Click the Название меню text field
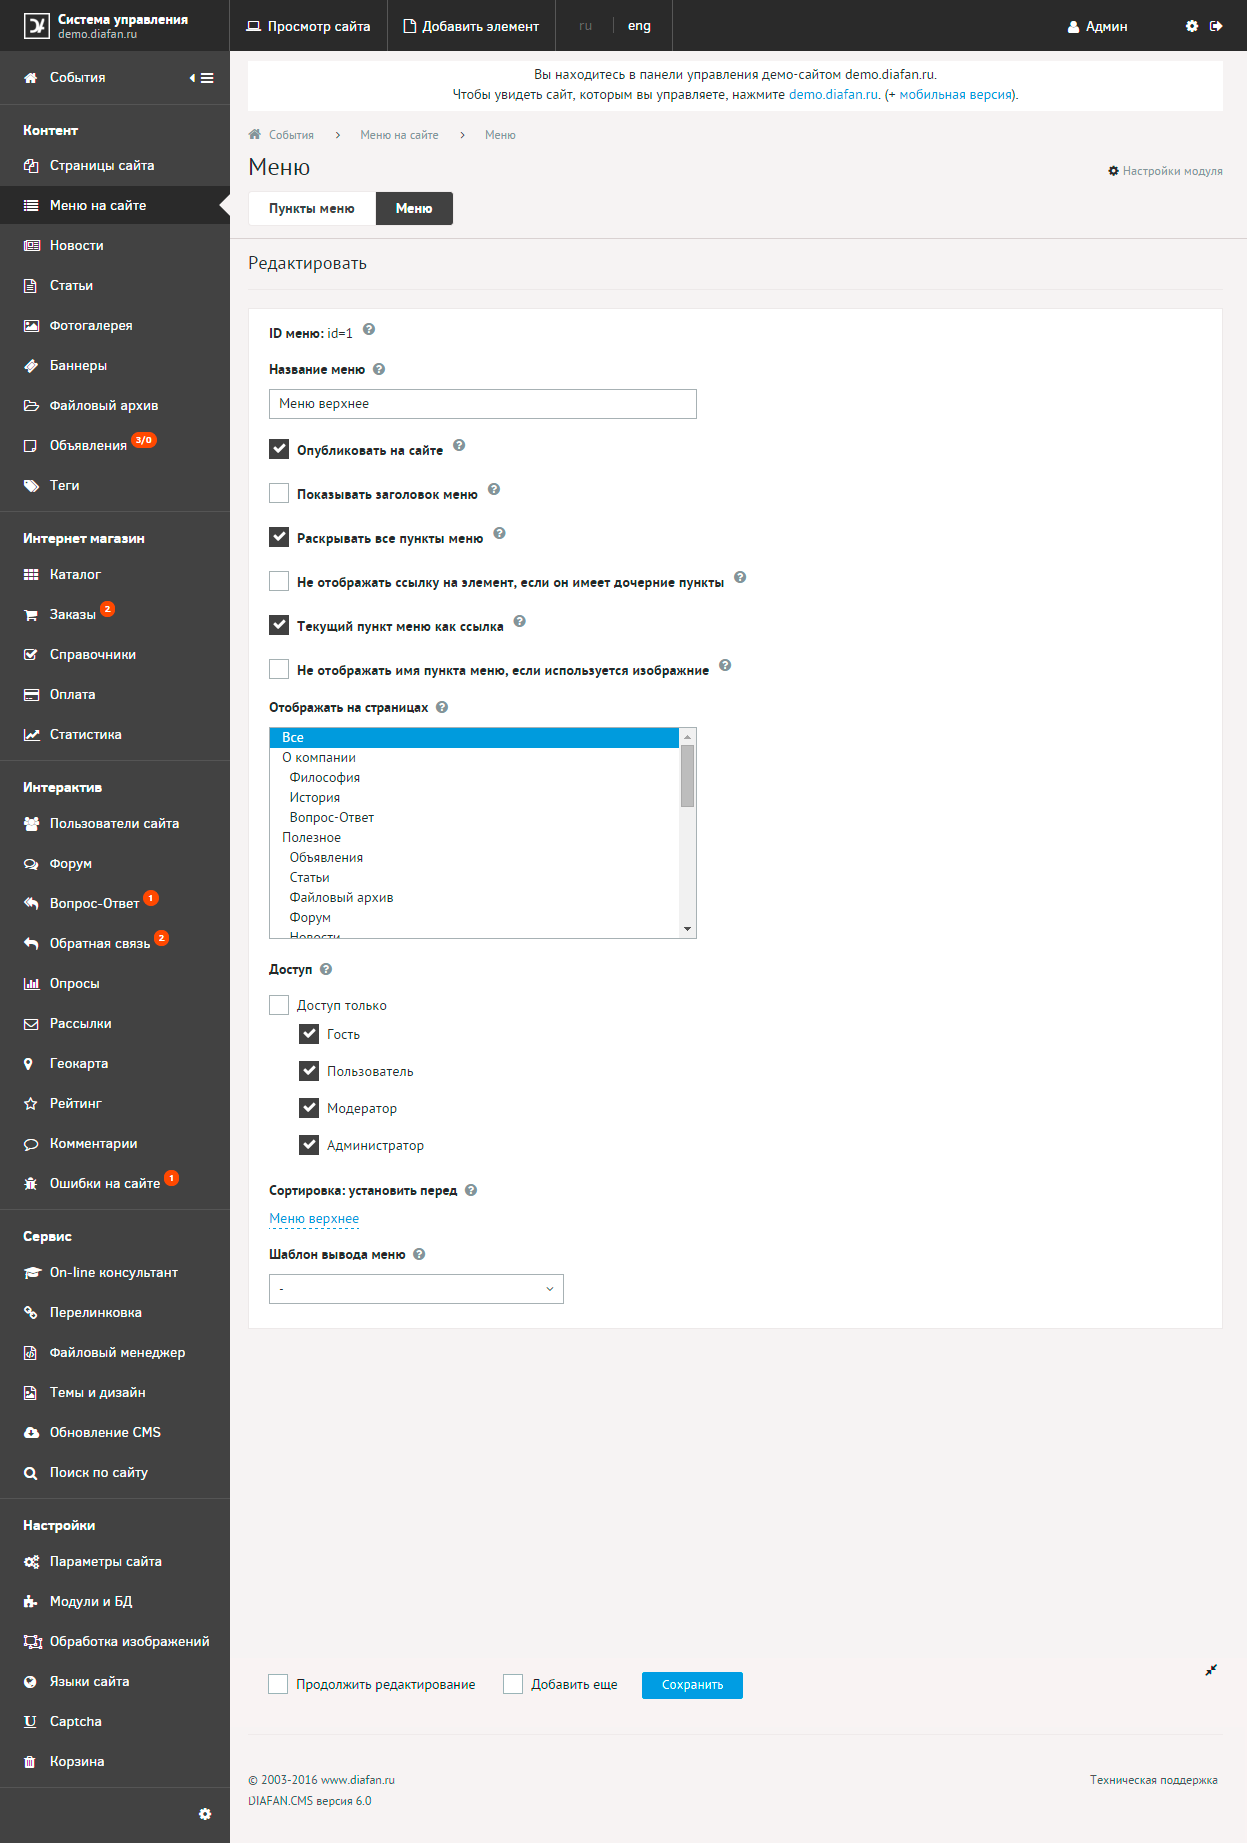The width and height of the screenshot is (1247, 1843). pos(483,404)
